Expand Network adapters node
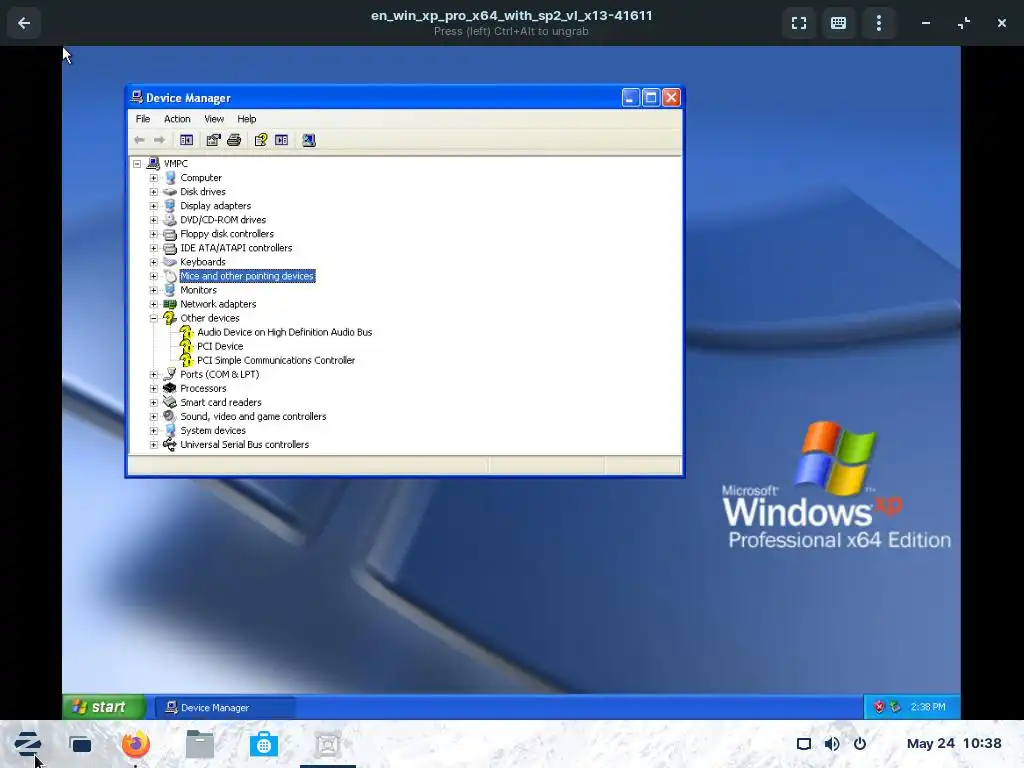This screenshot has height=768, width=1024. click(153, 304)
